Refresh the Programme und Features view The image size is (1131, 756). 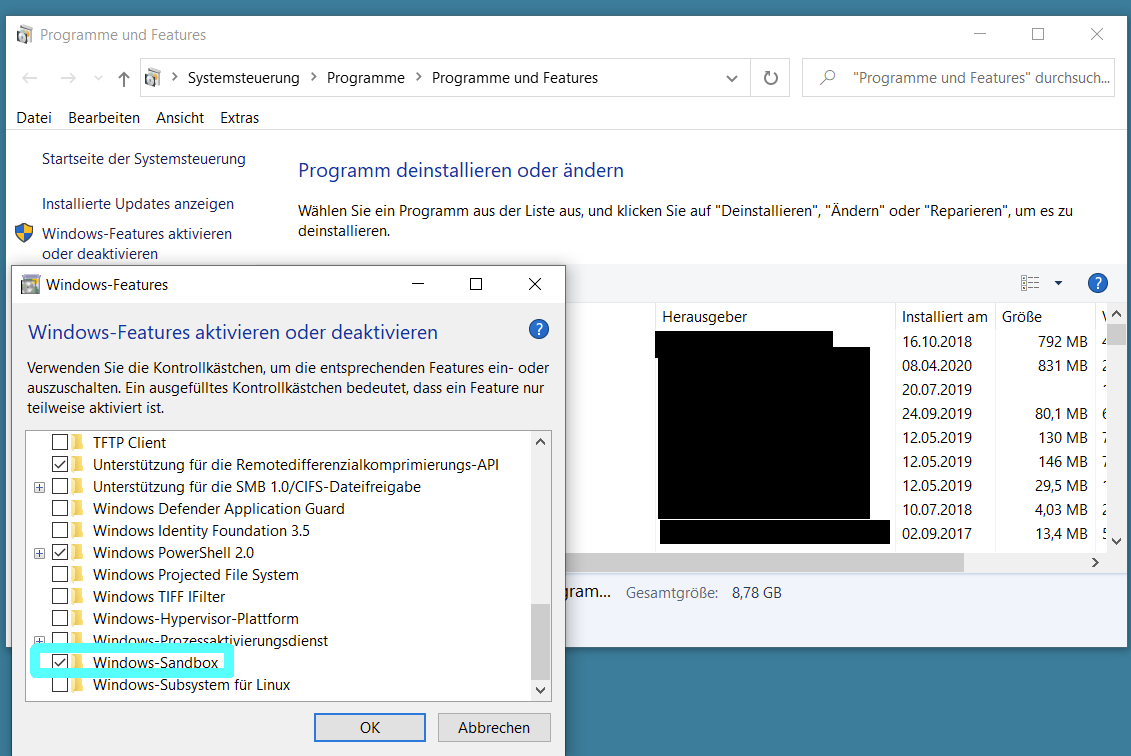point(770,78)
